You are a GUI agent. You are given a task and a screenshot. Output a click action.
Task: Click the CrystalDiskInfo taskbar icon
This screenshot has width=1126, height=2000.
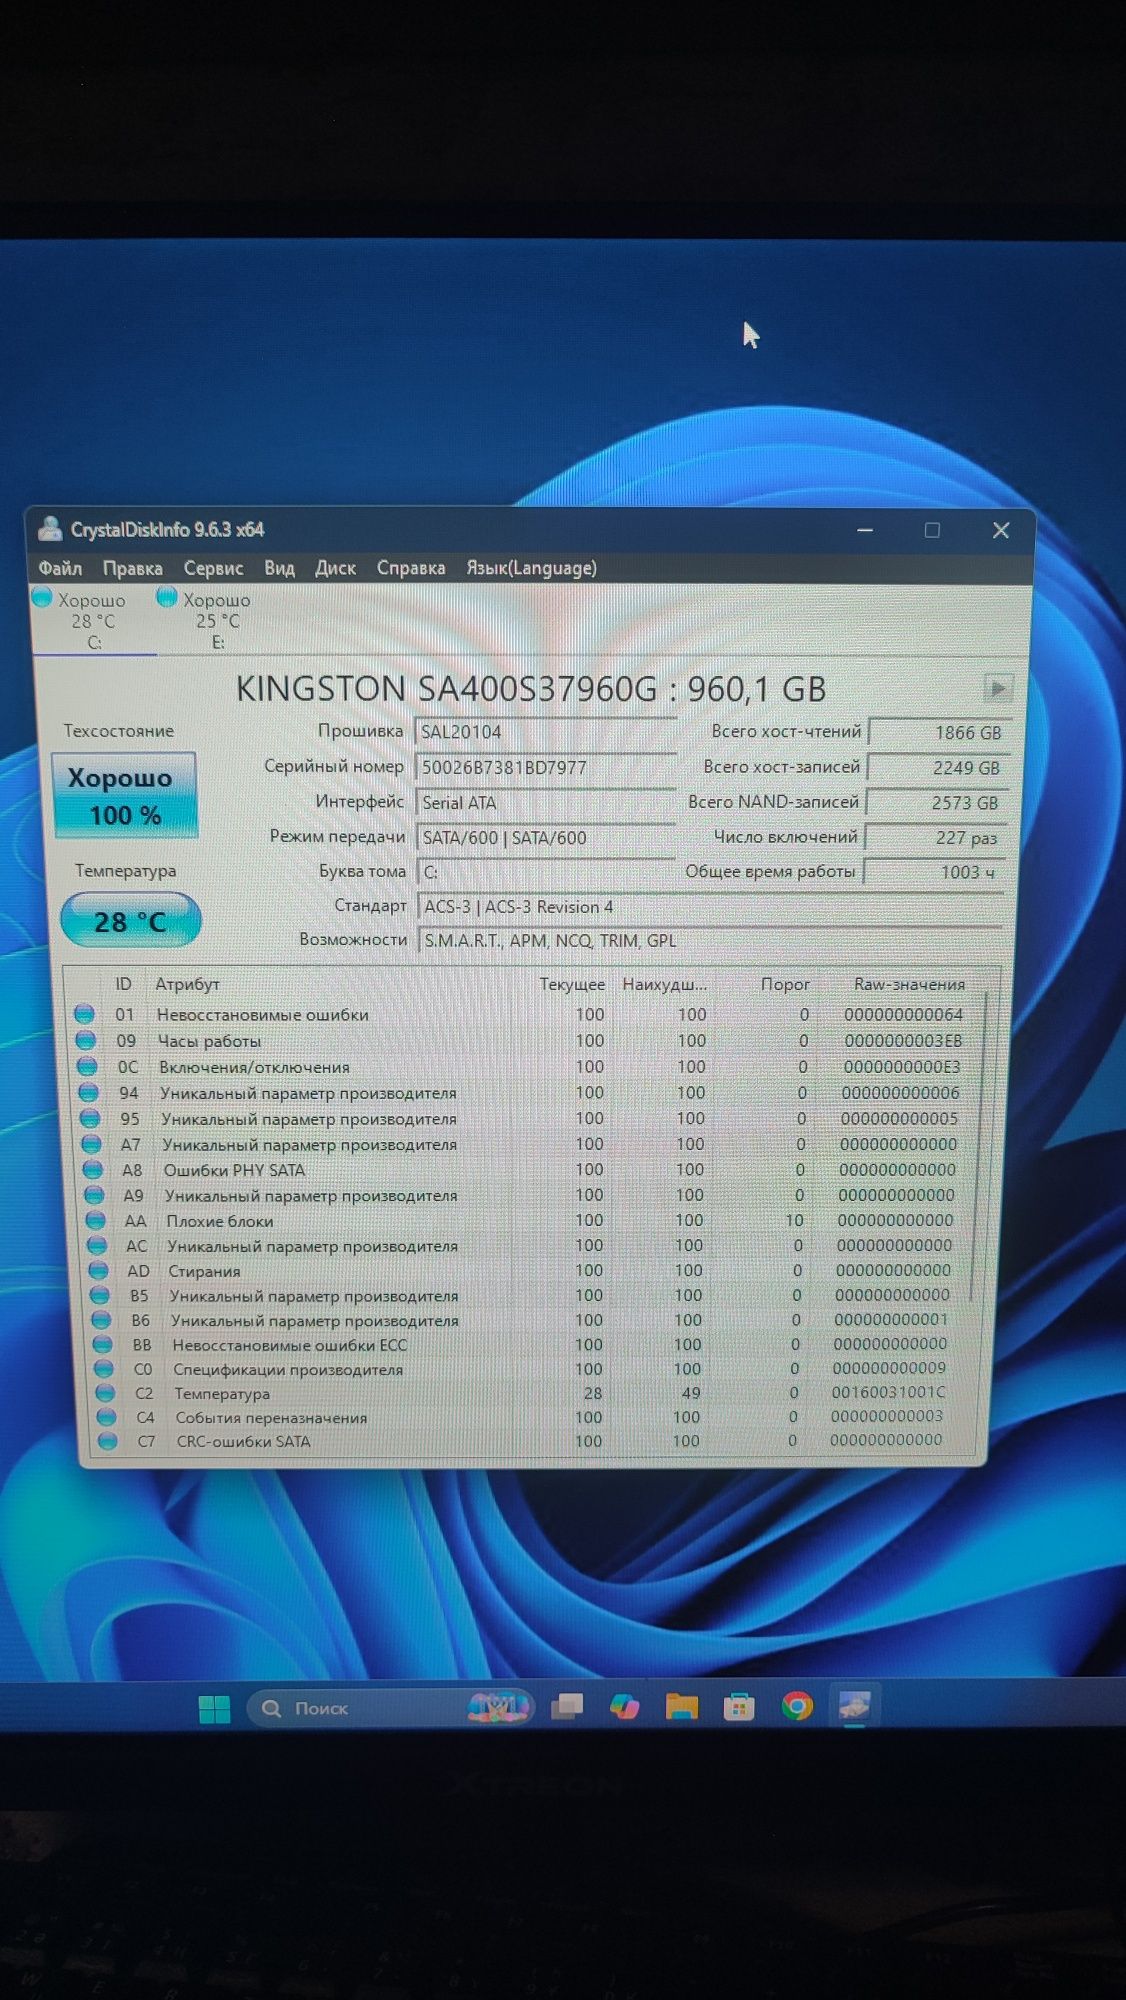[x=855, y=1706]
